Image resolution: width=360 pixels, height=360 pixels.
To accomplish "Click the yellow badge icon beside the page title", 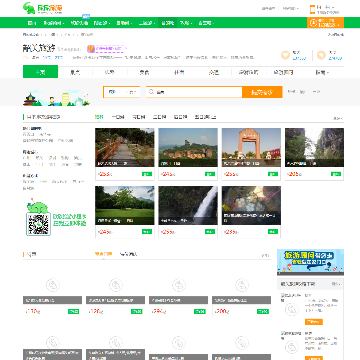I will pos(91,49).
